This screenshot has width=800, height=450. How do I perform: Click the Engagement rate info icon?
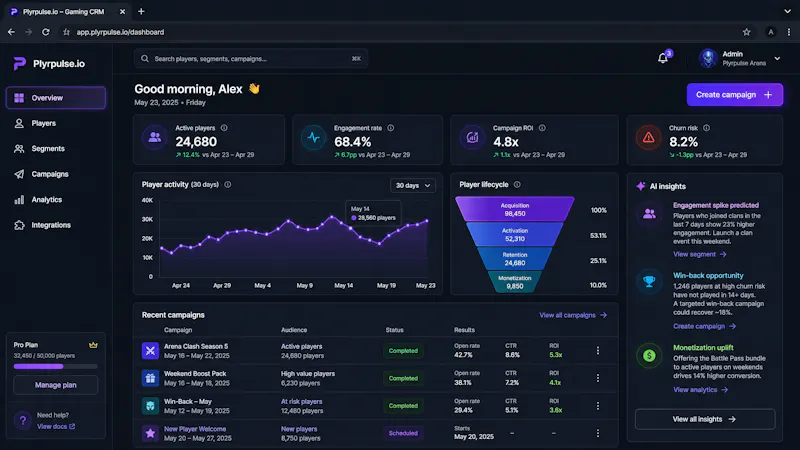[390, 128]
